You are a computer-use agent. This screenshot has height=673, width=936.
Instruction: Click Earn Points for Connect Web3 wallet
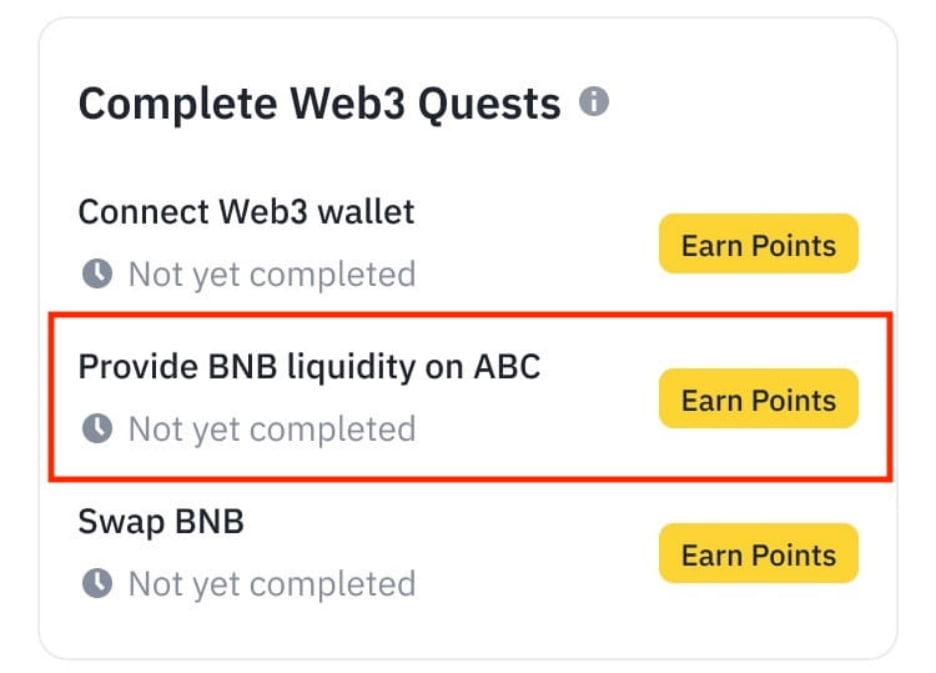(758, 243)
